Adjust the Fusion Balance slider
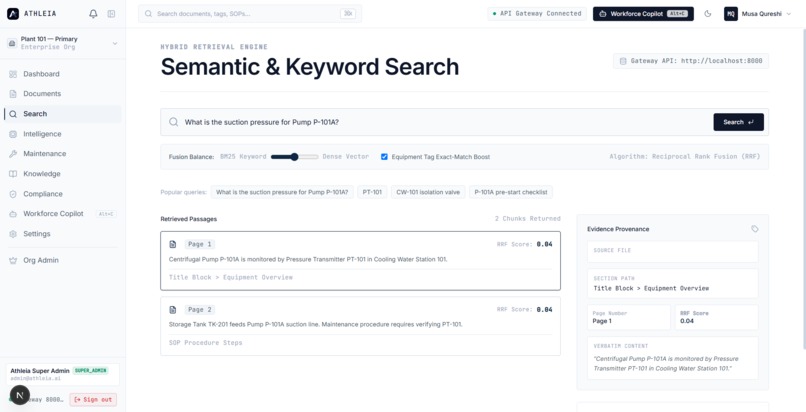 [295, 157]
